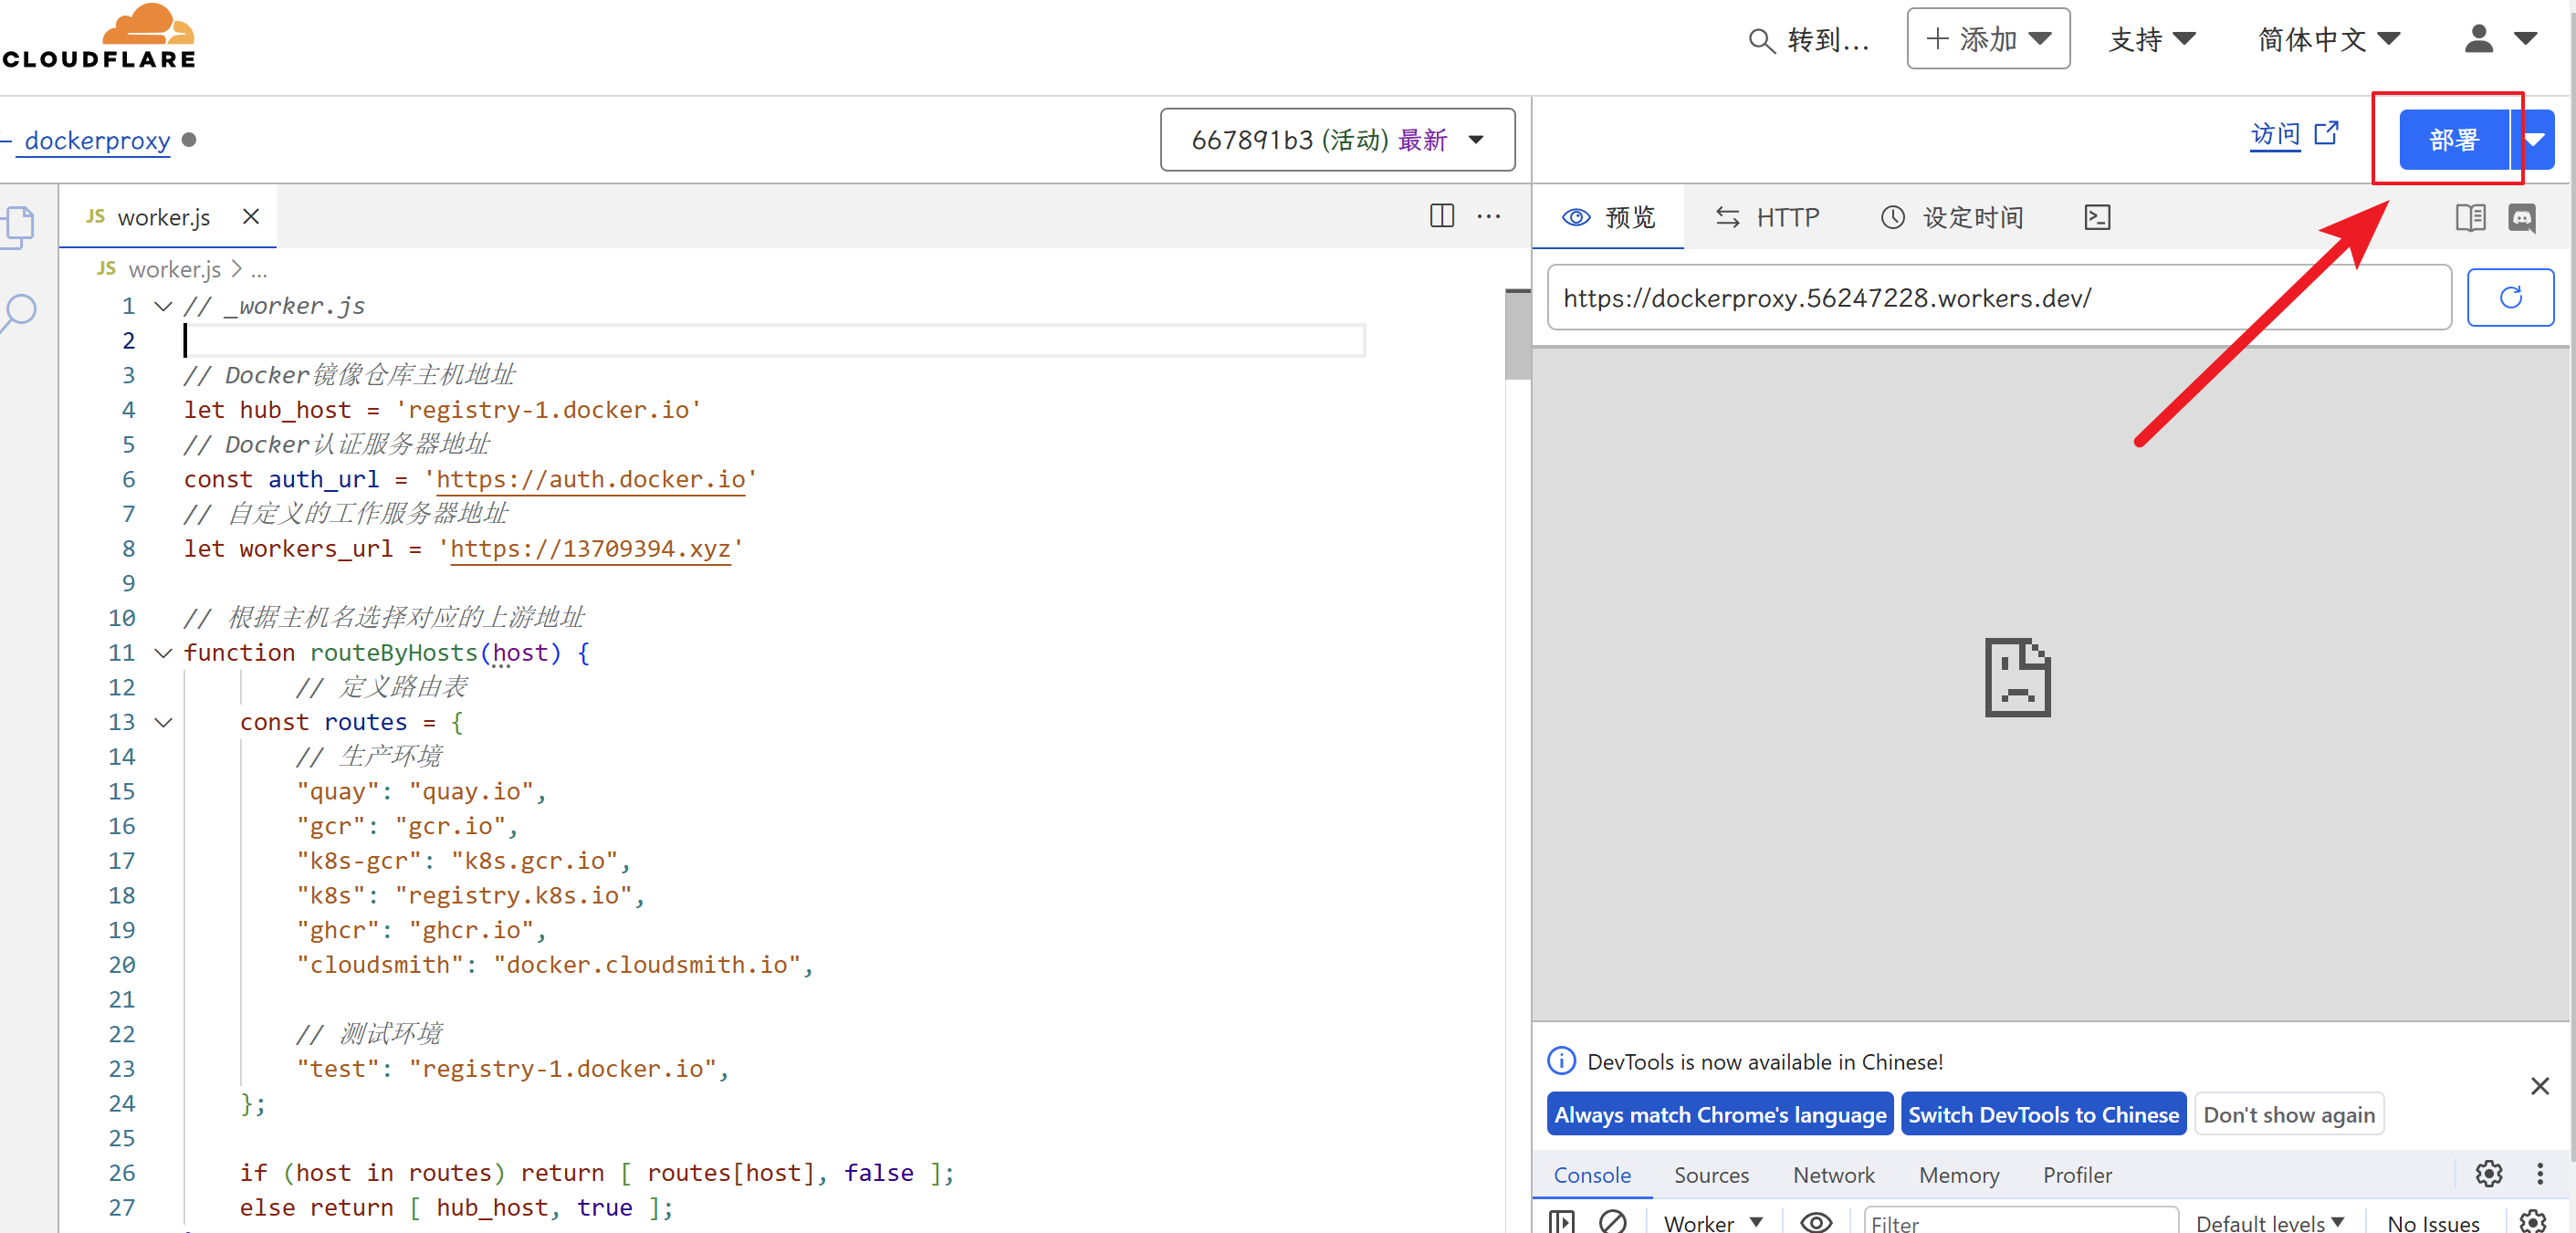Click the 访问 visit link

[2275, 134]
